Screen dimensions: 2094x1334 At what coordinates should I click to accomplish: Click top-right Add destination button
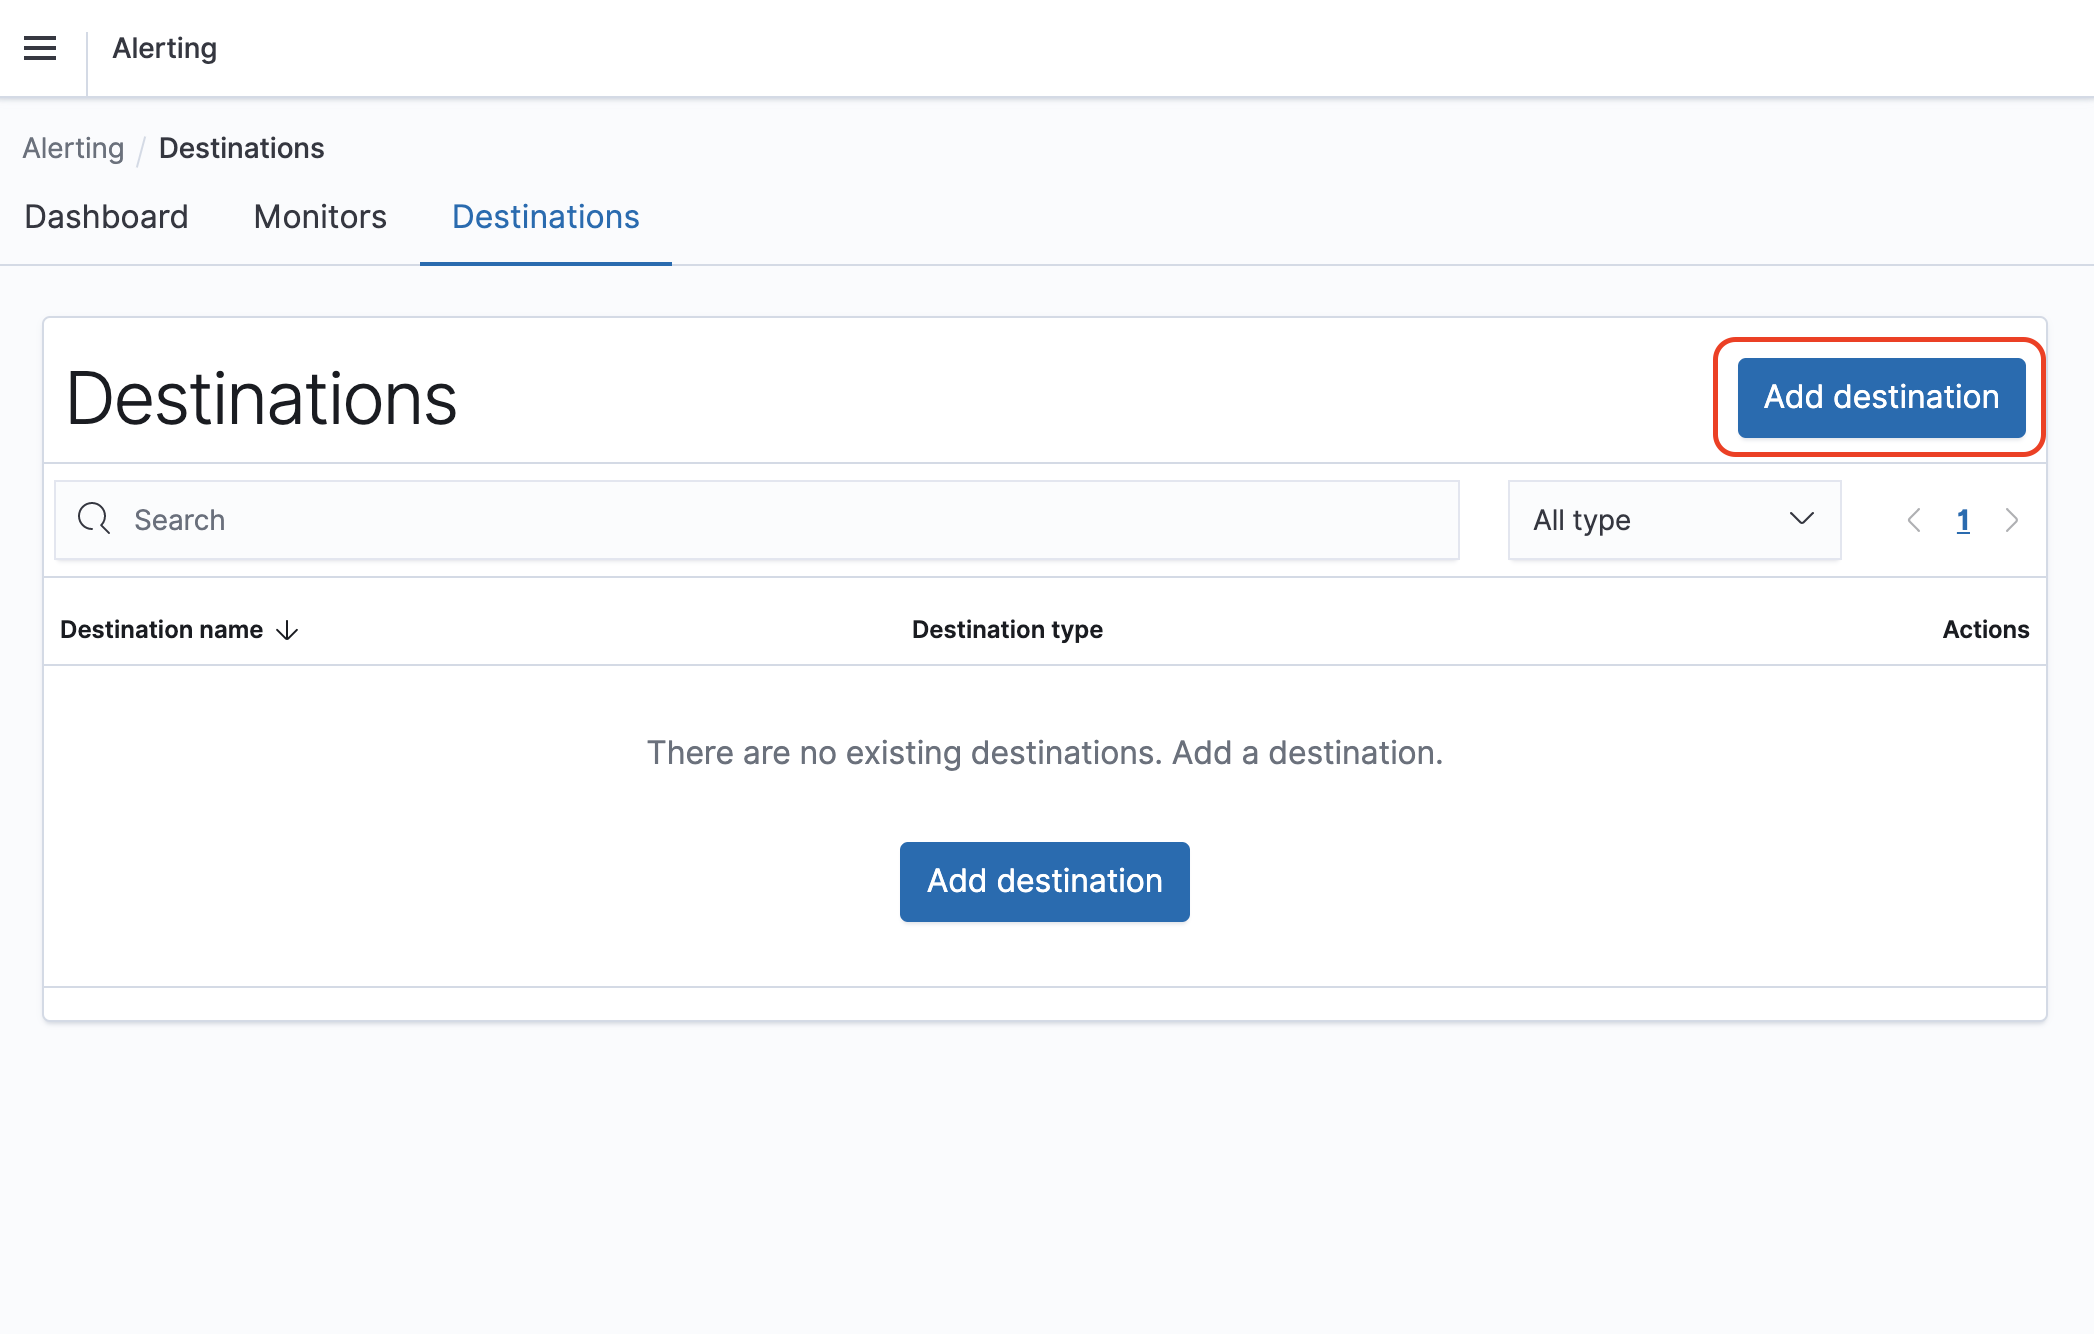[1880, 397]
